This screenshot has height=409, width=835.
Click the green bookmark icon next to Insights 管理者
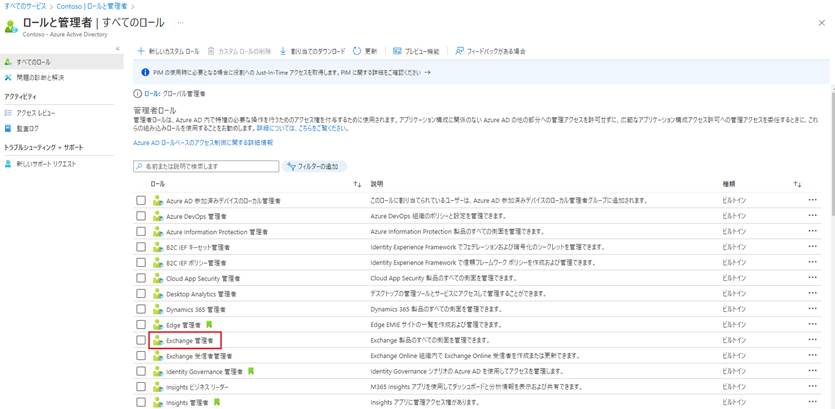[217, 402]
